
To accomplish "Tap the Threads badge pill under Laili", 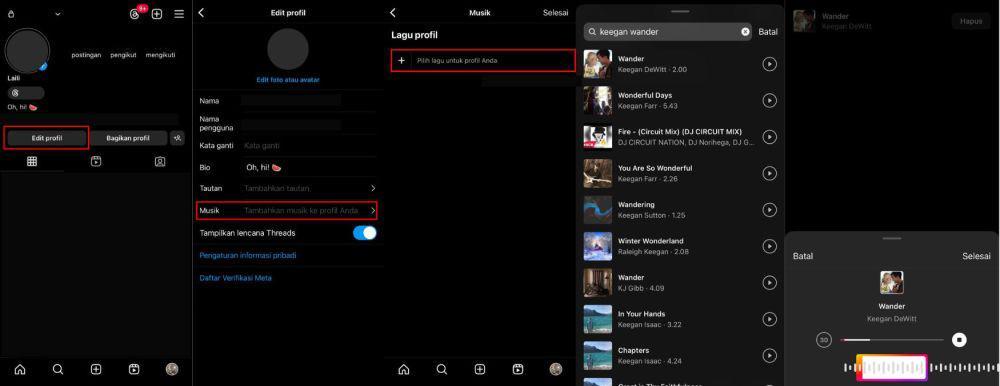I will [26, 93].
